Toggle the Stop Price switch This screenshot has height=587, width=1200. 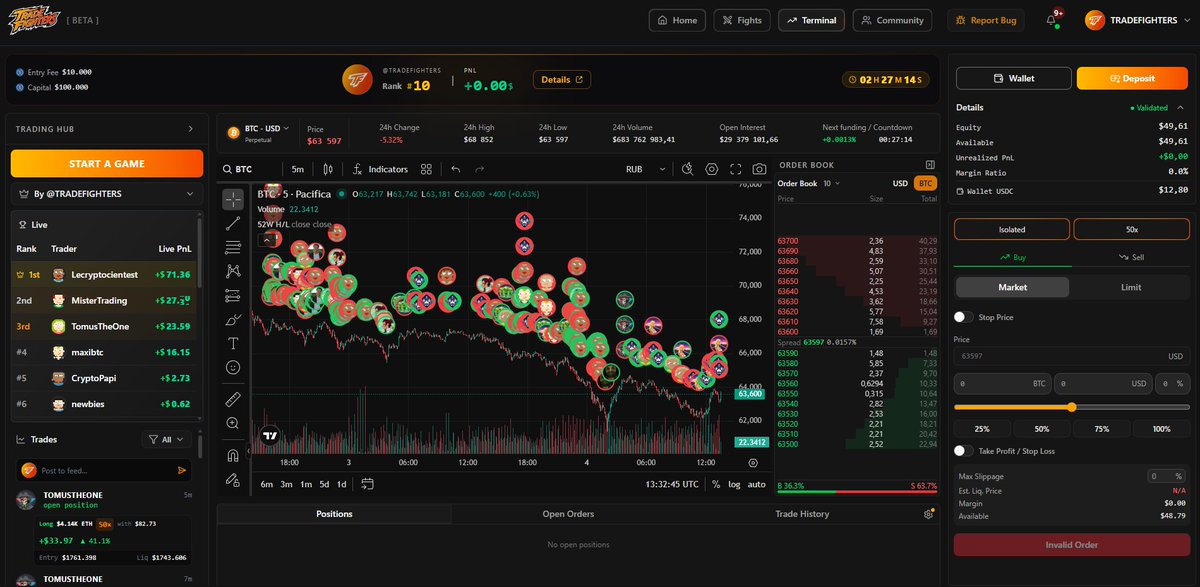tap(963, 317)
